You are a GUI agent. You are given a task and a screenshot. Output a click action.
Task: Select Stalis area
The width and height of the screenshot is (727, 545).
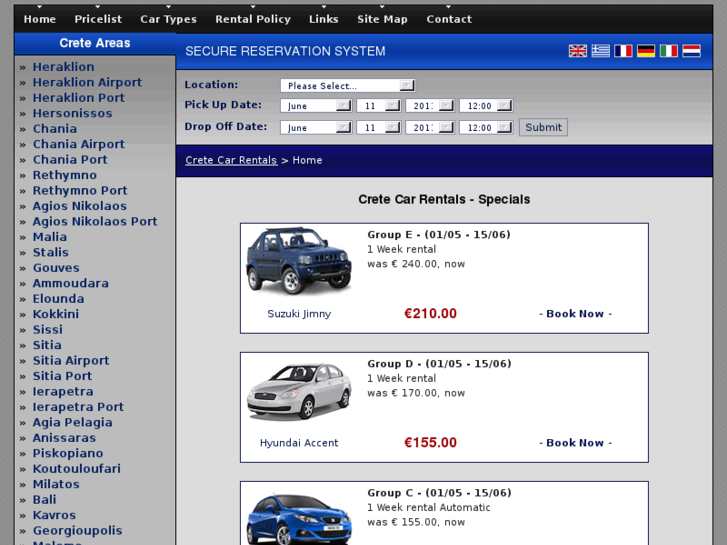click(51, 252)
